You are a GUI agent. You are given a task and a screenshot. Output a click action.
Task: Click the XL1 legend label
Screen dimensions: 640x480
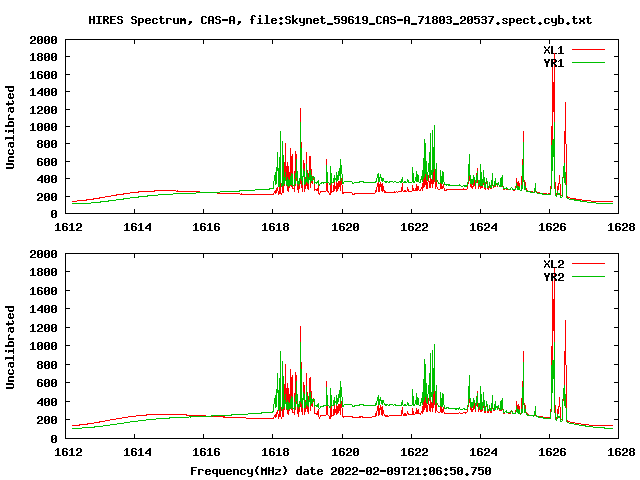point(553,50)
